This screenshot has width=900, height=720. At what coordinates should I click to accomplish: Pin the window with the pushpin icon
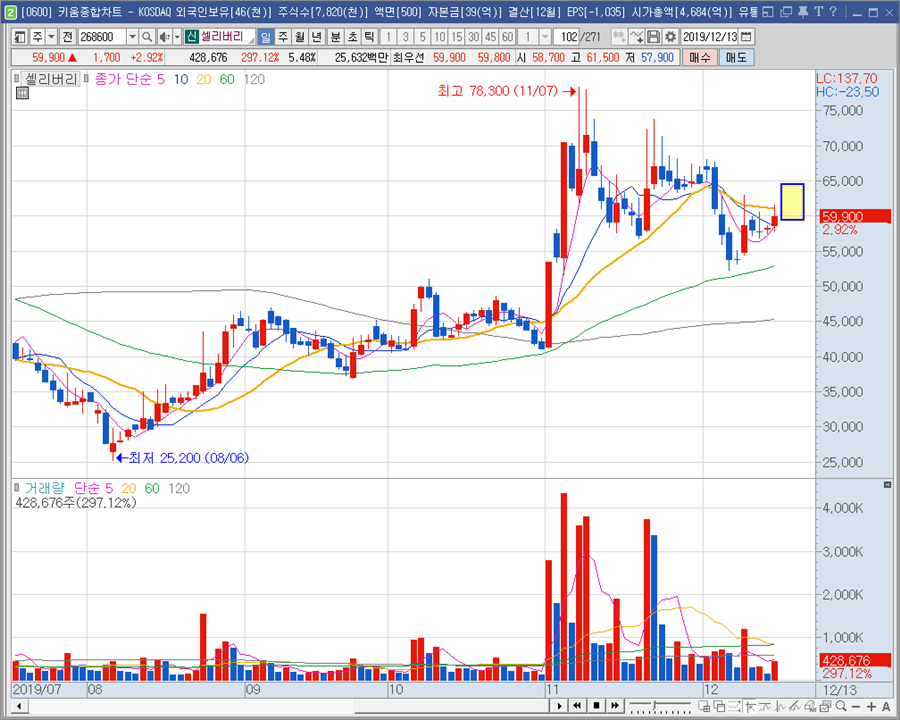point(803,11)
